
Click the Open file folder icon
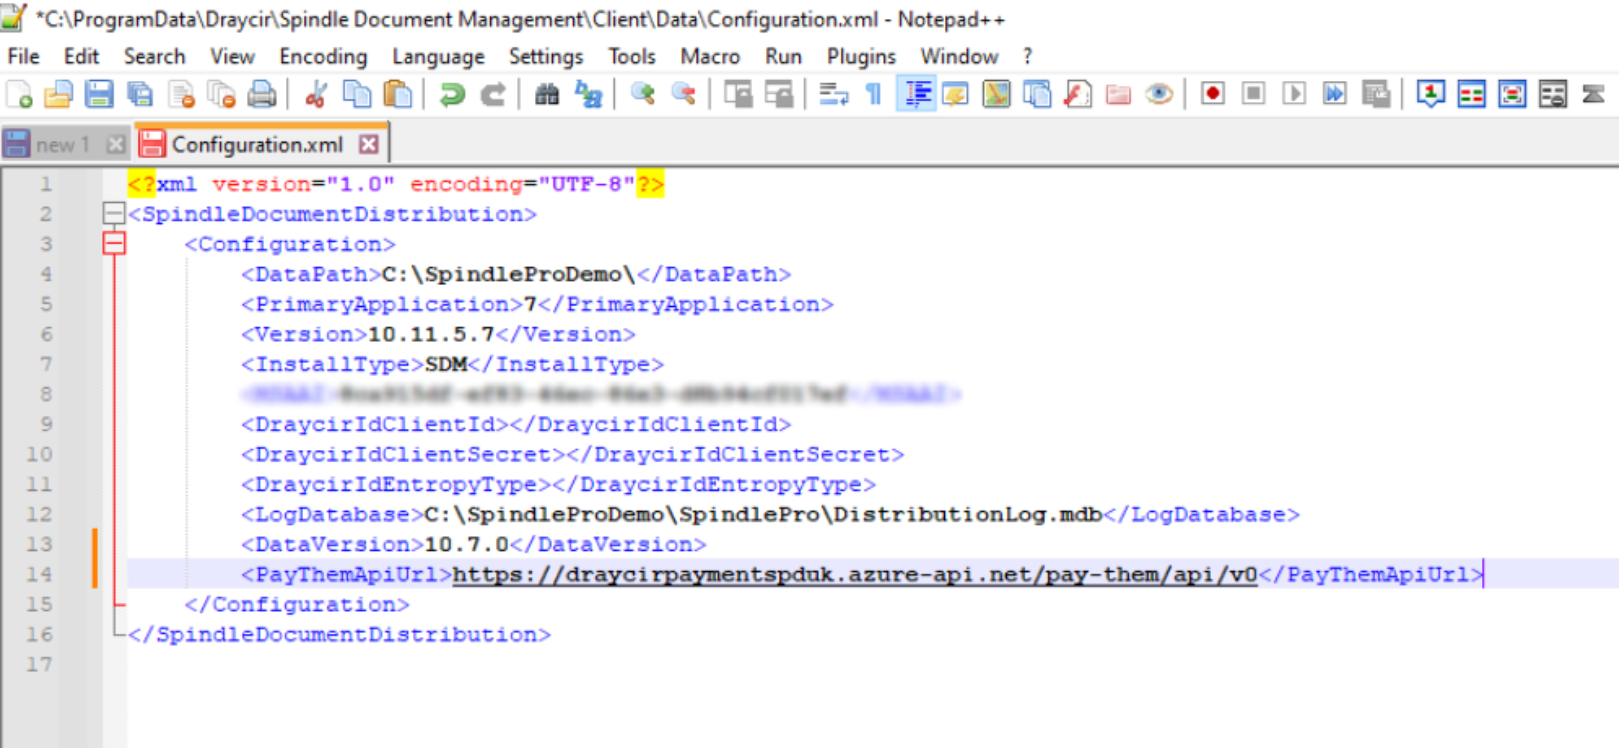pyautogui.click(x=59, y=94)
